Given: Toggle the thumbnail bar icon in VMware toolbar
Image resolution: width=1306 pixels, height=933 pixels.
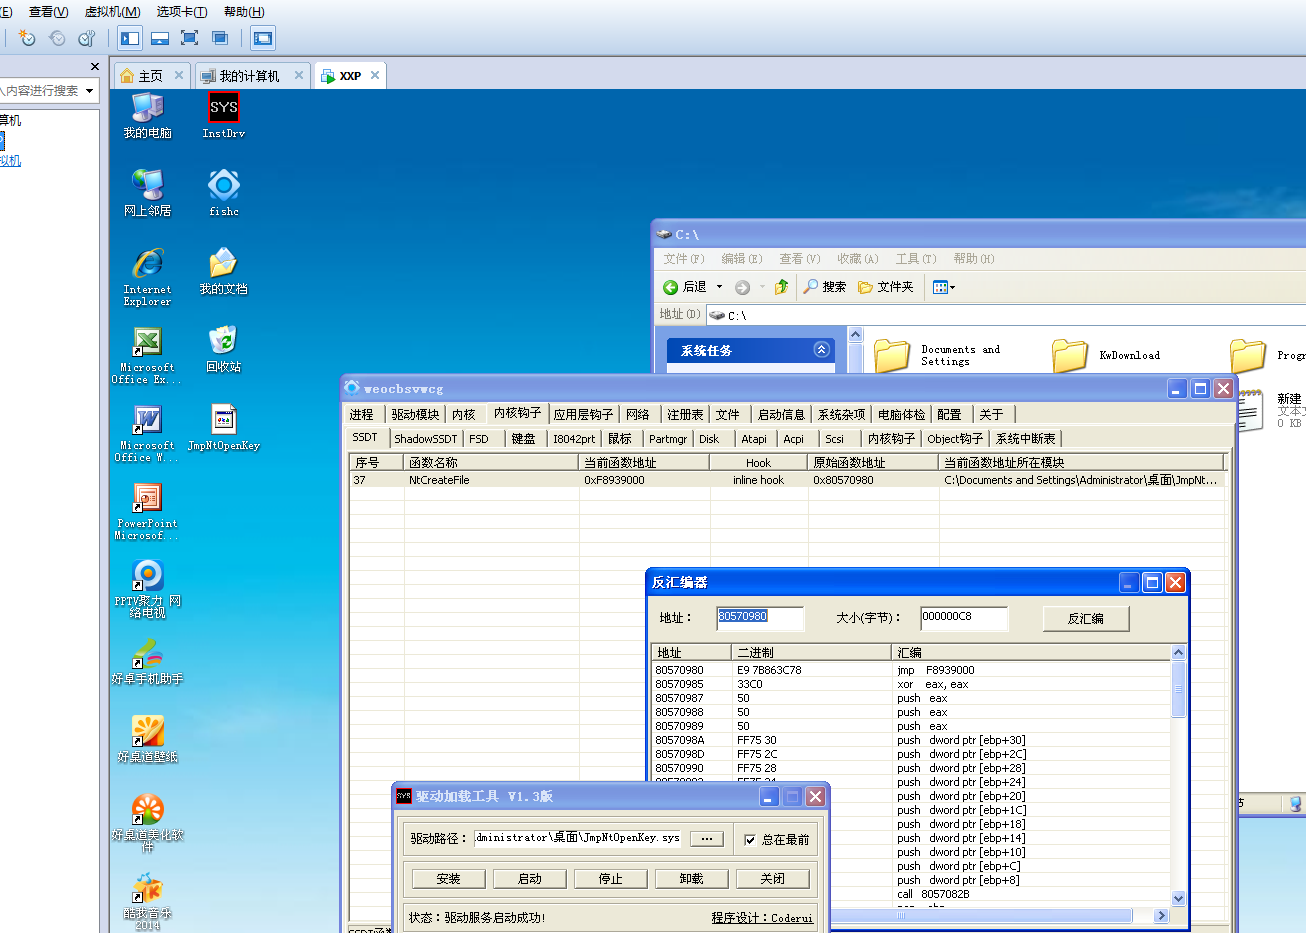Looking at the screenshot, I should click(x=160, y=38).
